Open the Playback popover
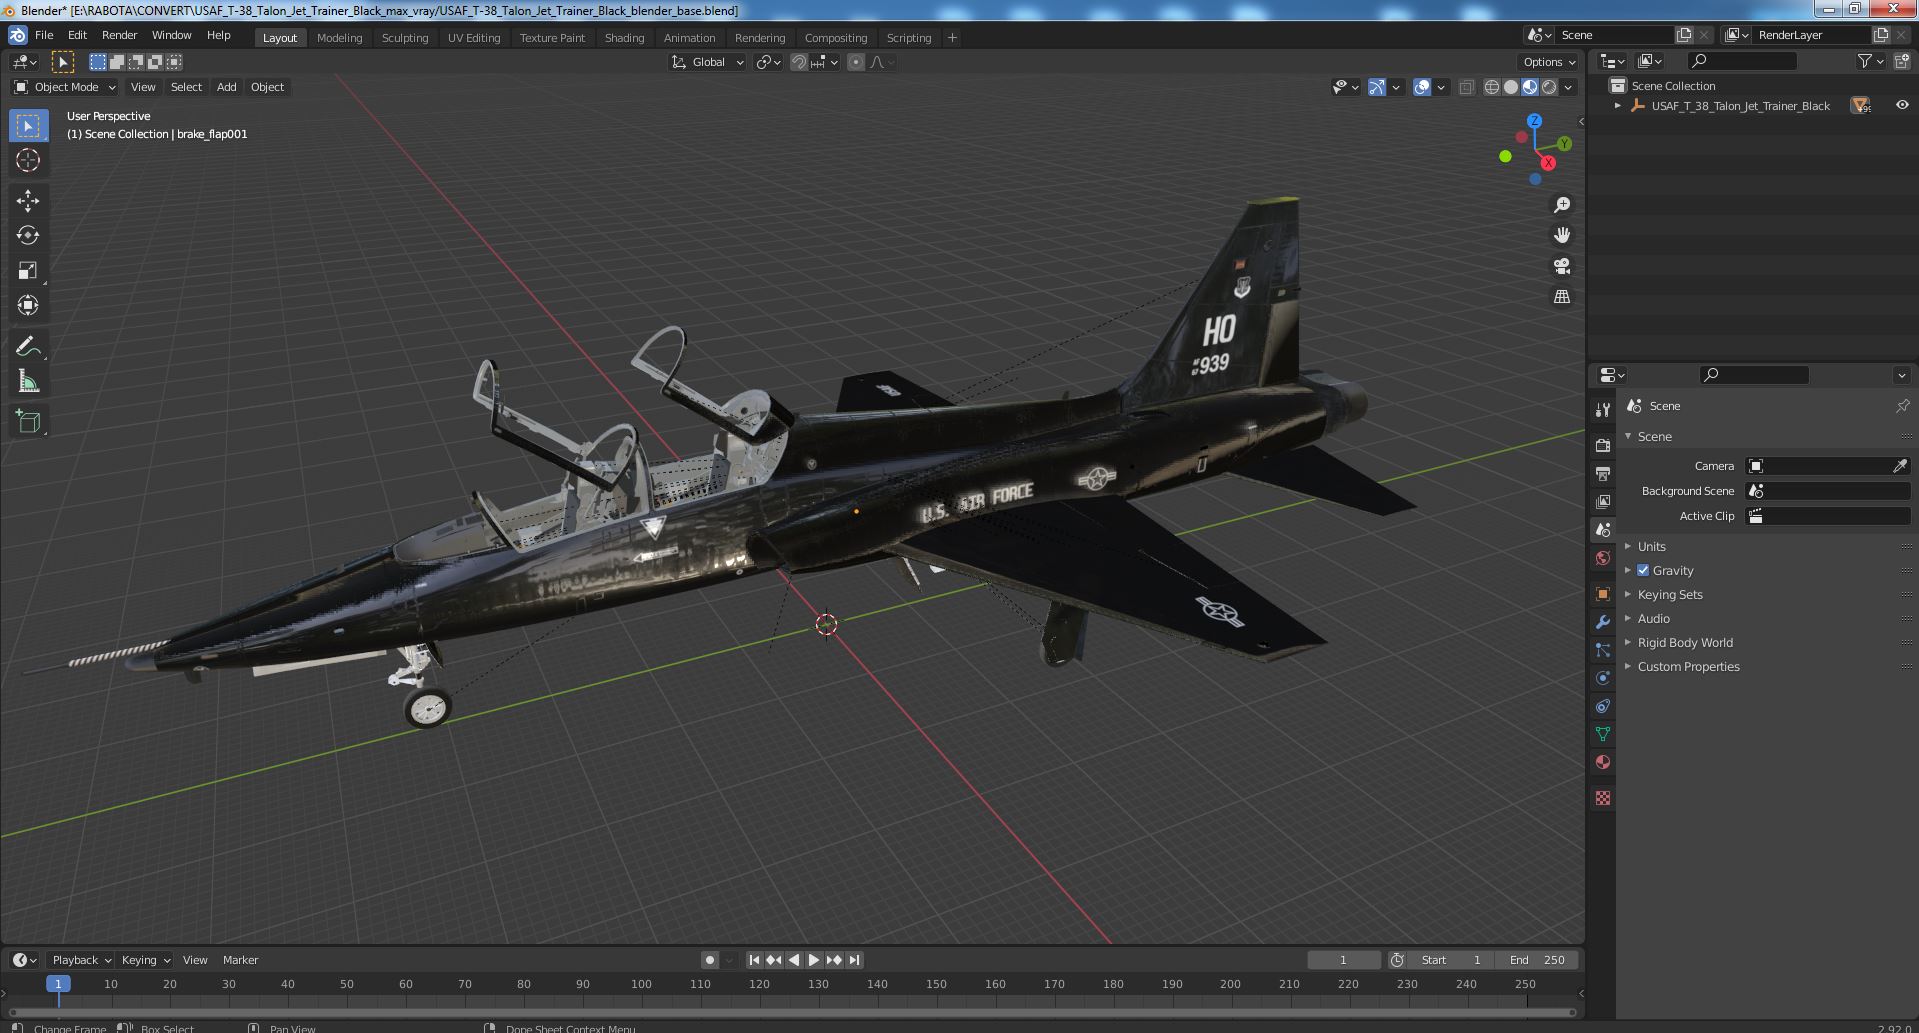Image resolution: width=1919 pixels, height=1033 pixels. (x=80, y=960)
